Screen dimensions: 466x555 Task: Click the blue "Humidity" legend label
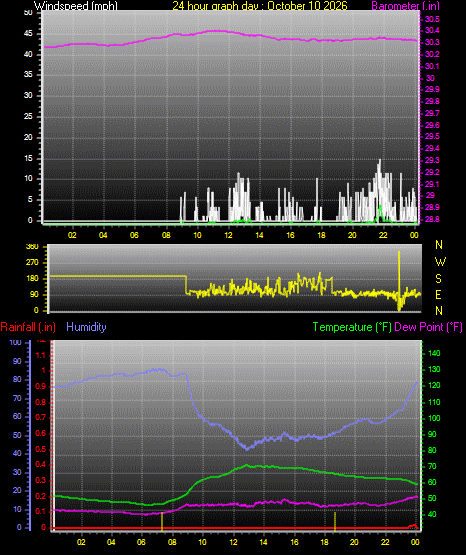(86, 327)
